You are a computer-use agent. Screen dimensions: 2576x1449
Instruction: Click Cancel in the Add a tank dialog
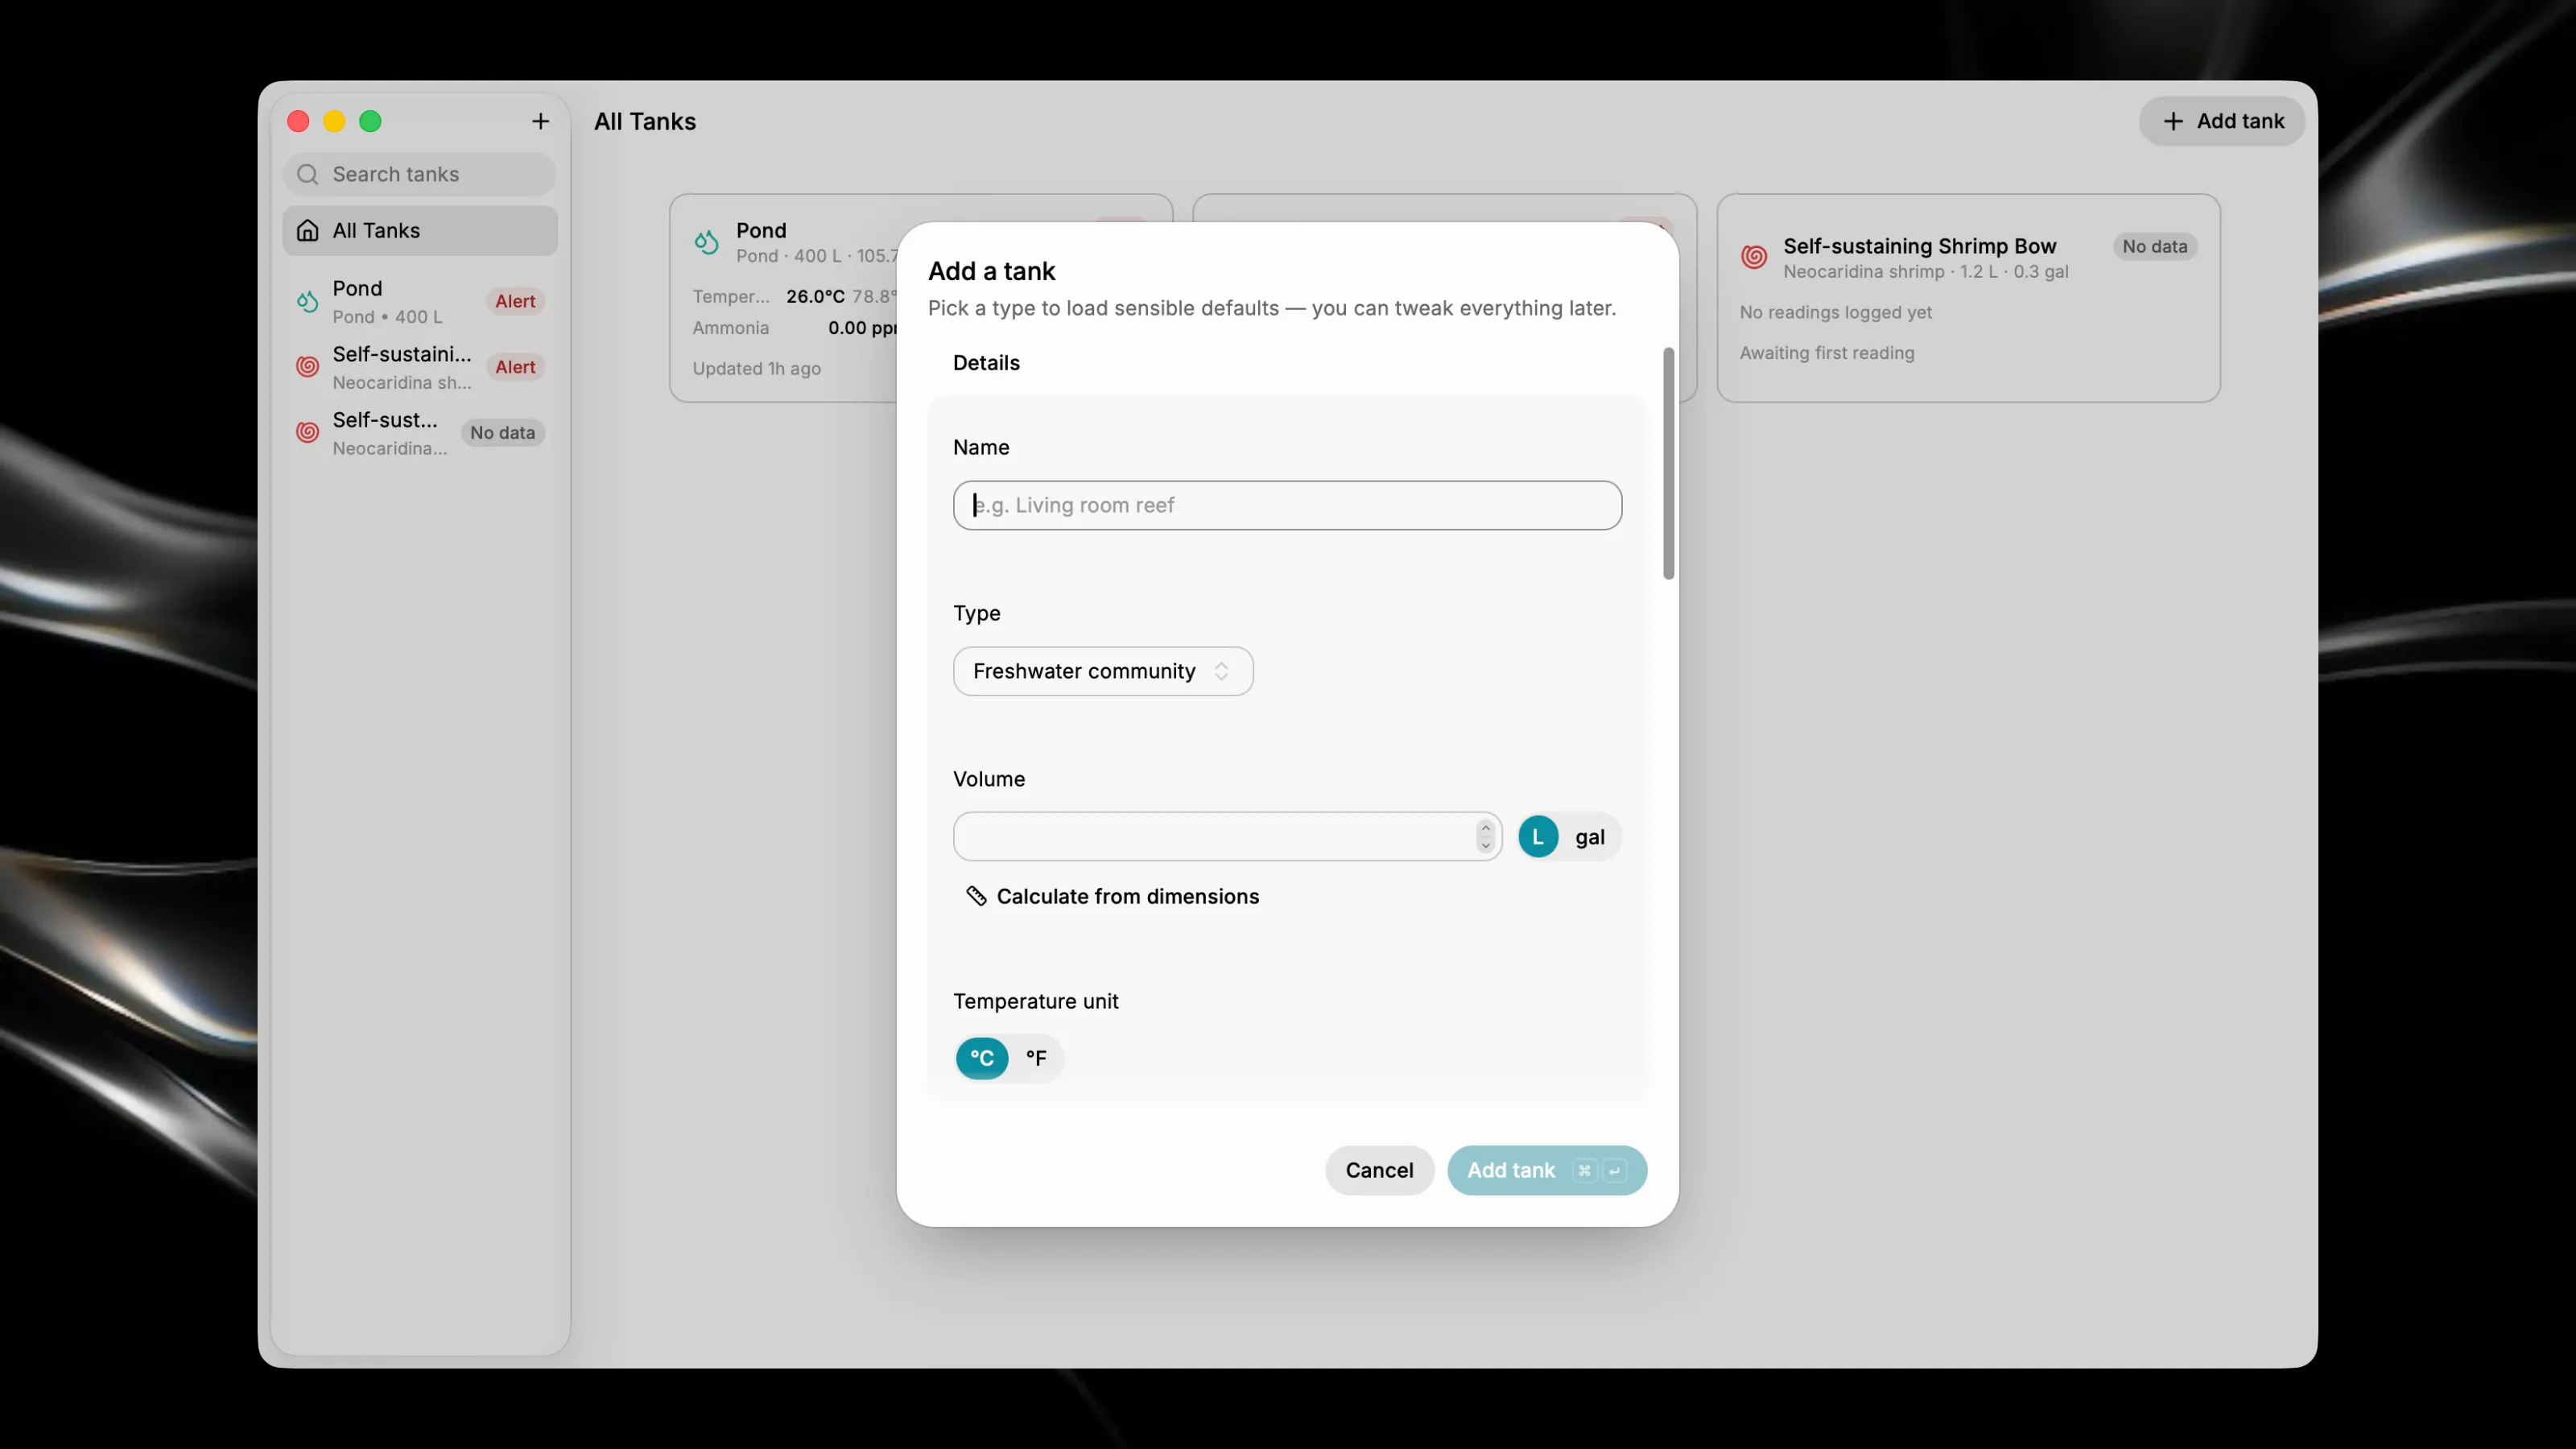[1379, 1170]
